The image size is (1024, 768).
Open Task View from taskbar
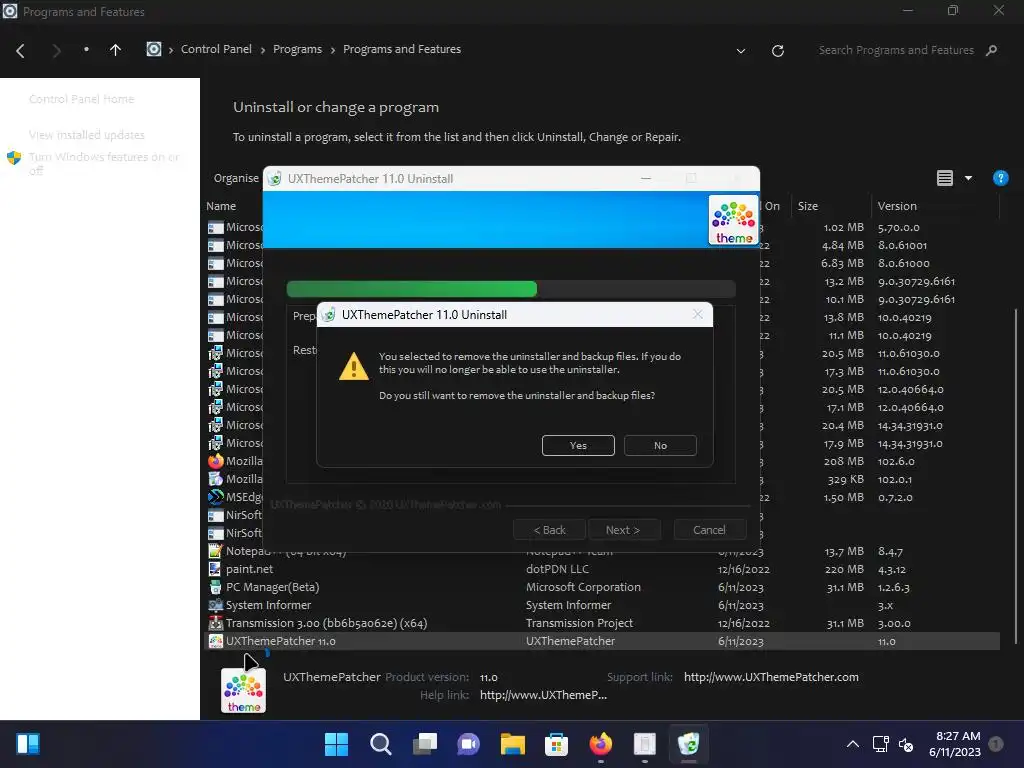pos(424,744)
